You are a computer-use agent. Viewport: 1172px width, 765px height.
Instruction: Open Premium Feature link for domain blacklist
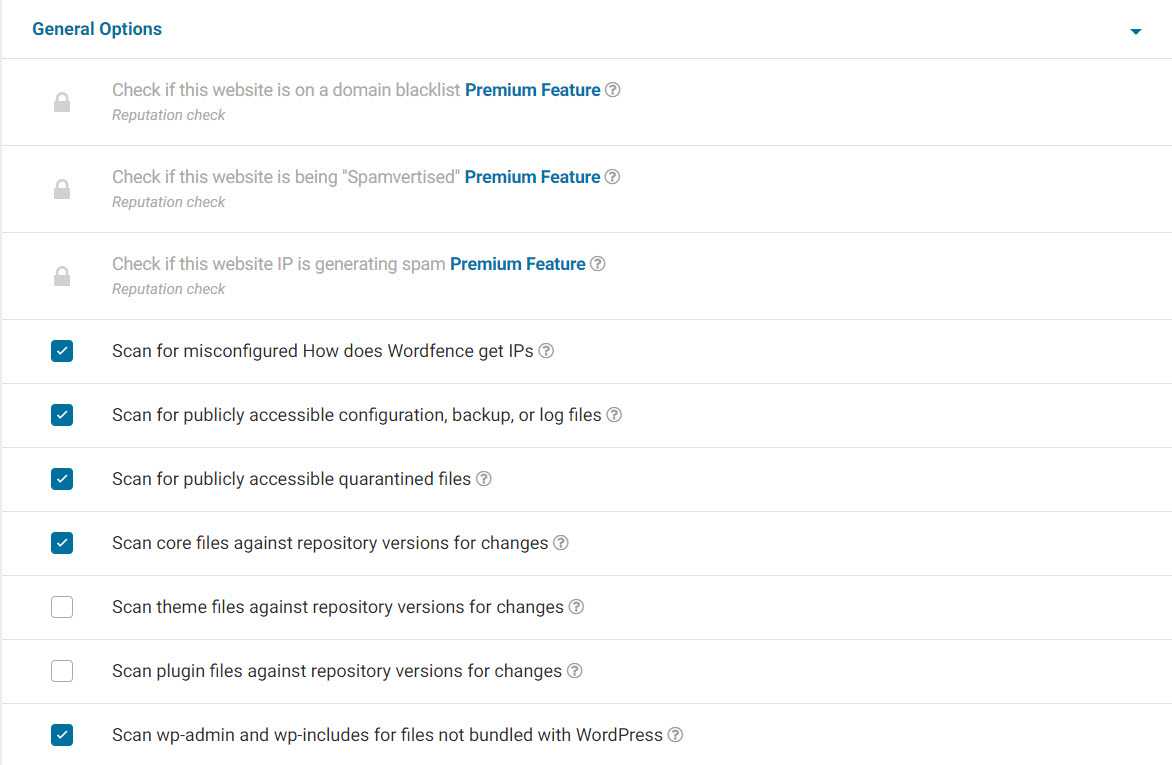[x=532, y=90]
